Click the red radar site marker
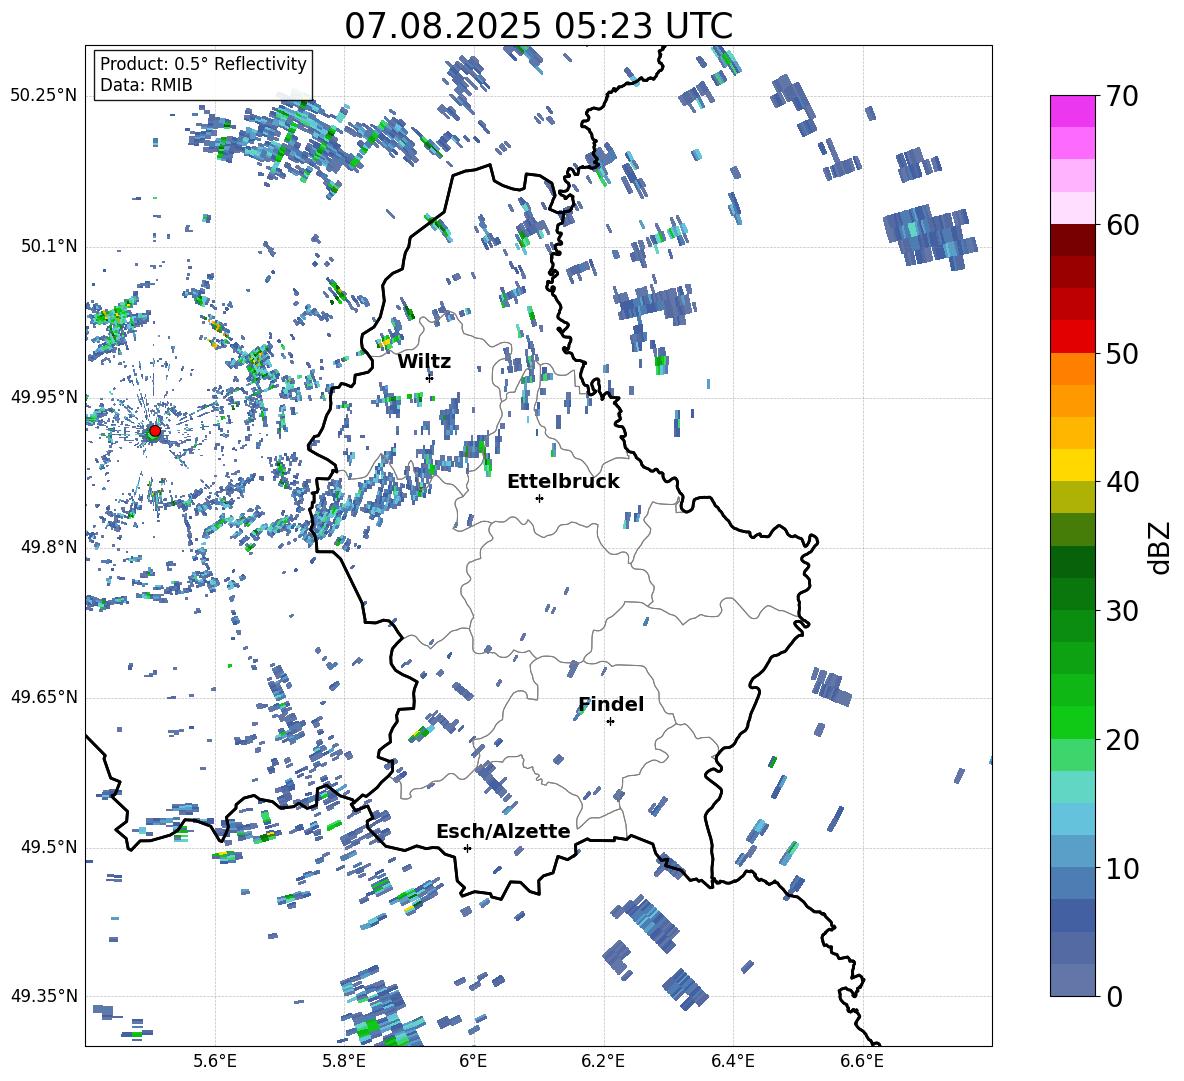The width and height of the screenshot is (1184, 1081). [x=155, y=430]
